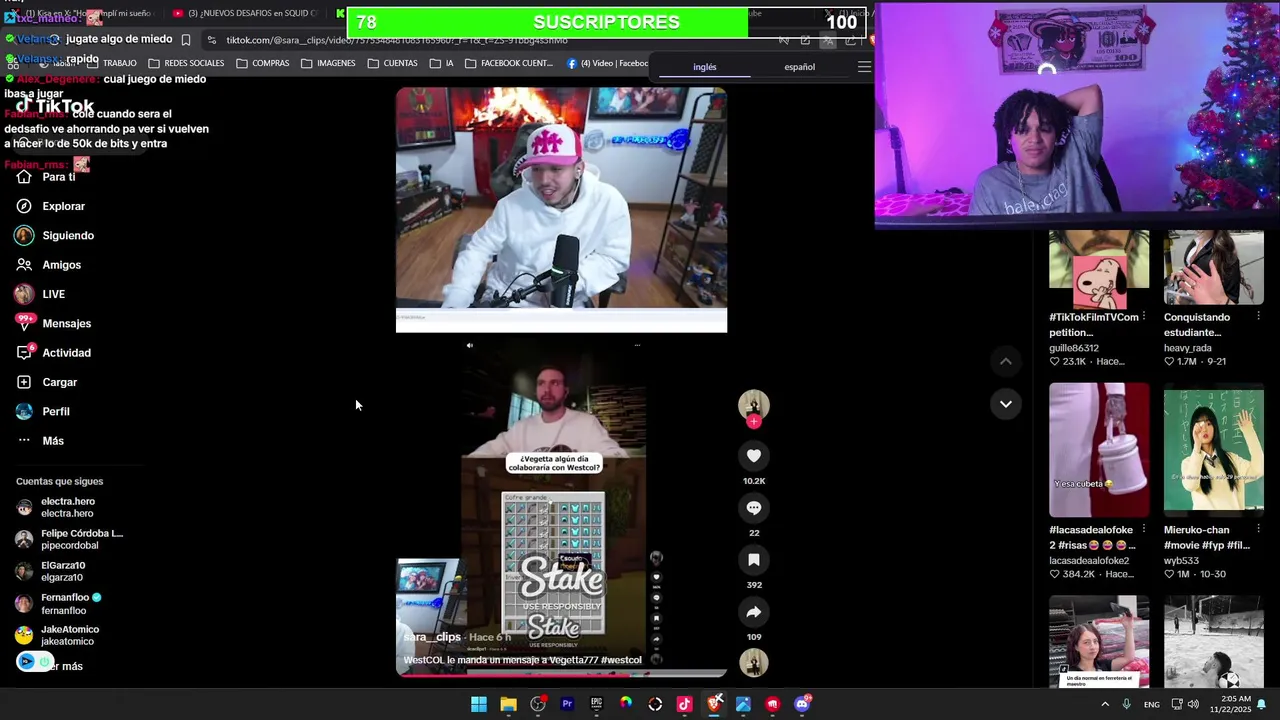Viewport: 1280px width, 720px height.
Task: Open the Cargar upload page
Action: tap(46, 382)
